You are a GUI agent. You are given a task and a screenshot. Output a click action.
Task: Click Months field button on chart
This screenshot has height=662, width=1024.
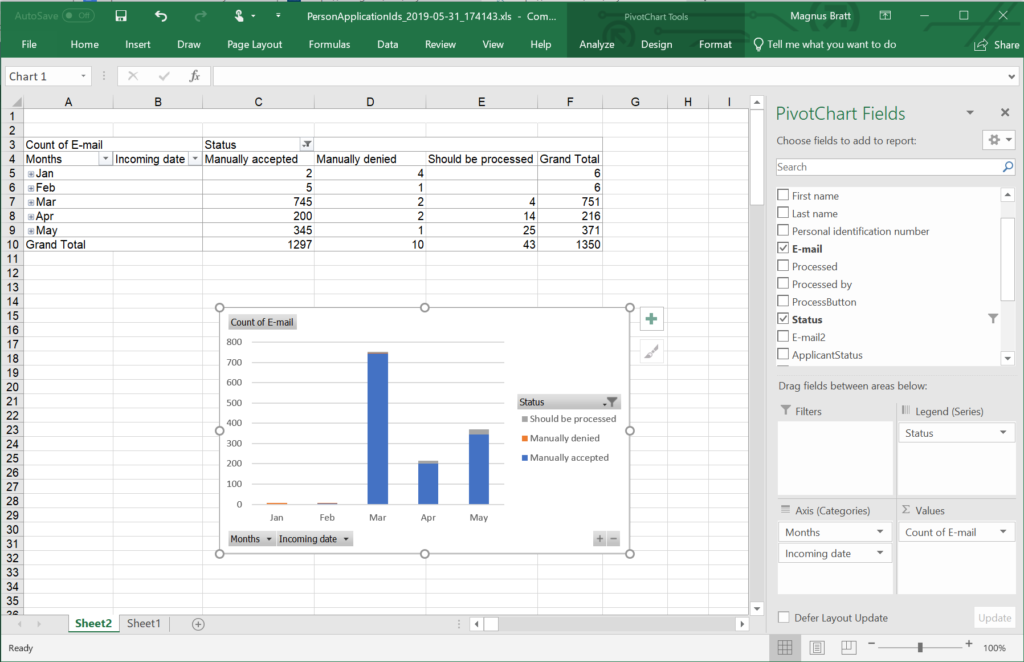(x=251, y=539)
